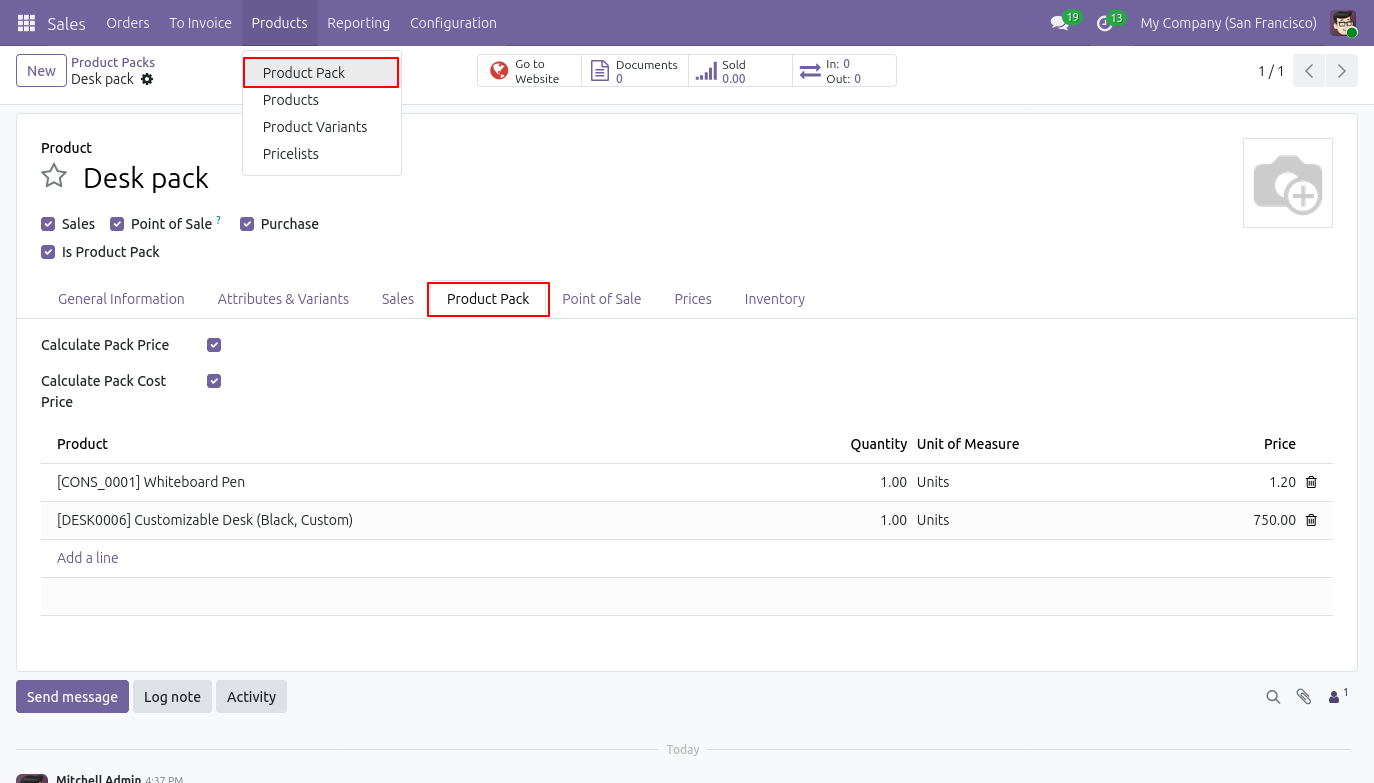Switch company via My Company (San Francisco)

1228,23
